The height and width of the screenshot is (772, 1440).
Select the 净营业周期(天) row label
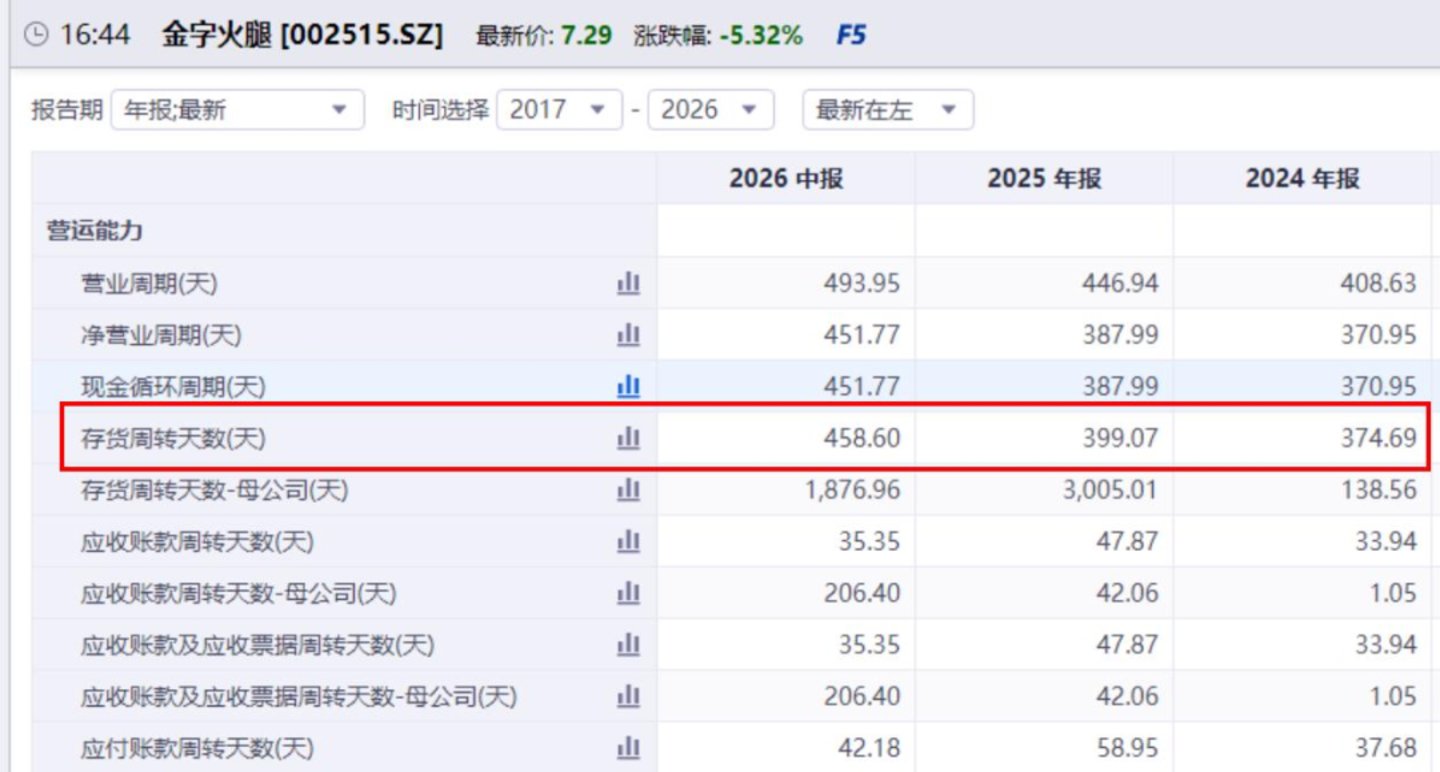point(161,336)
